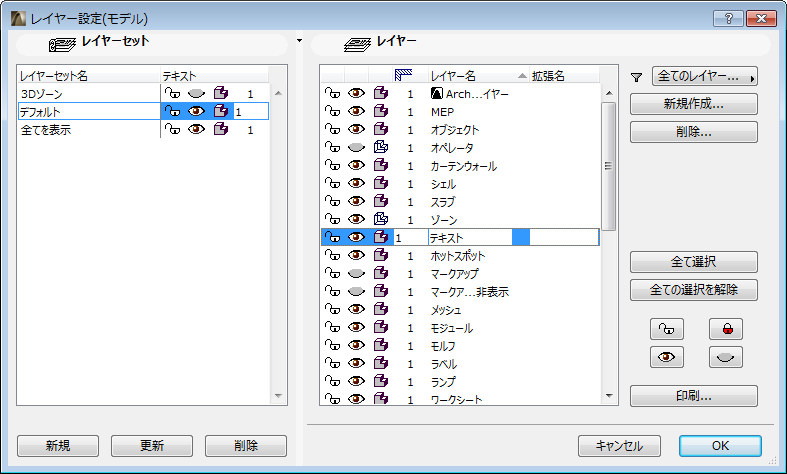This screenshot has width=787, height=474.
Task: Open the 全てのレイヤー filter dropdown
Action: [705, 76]
